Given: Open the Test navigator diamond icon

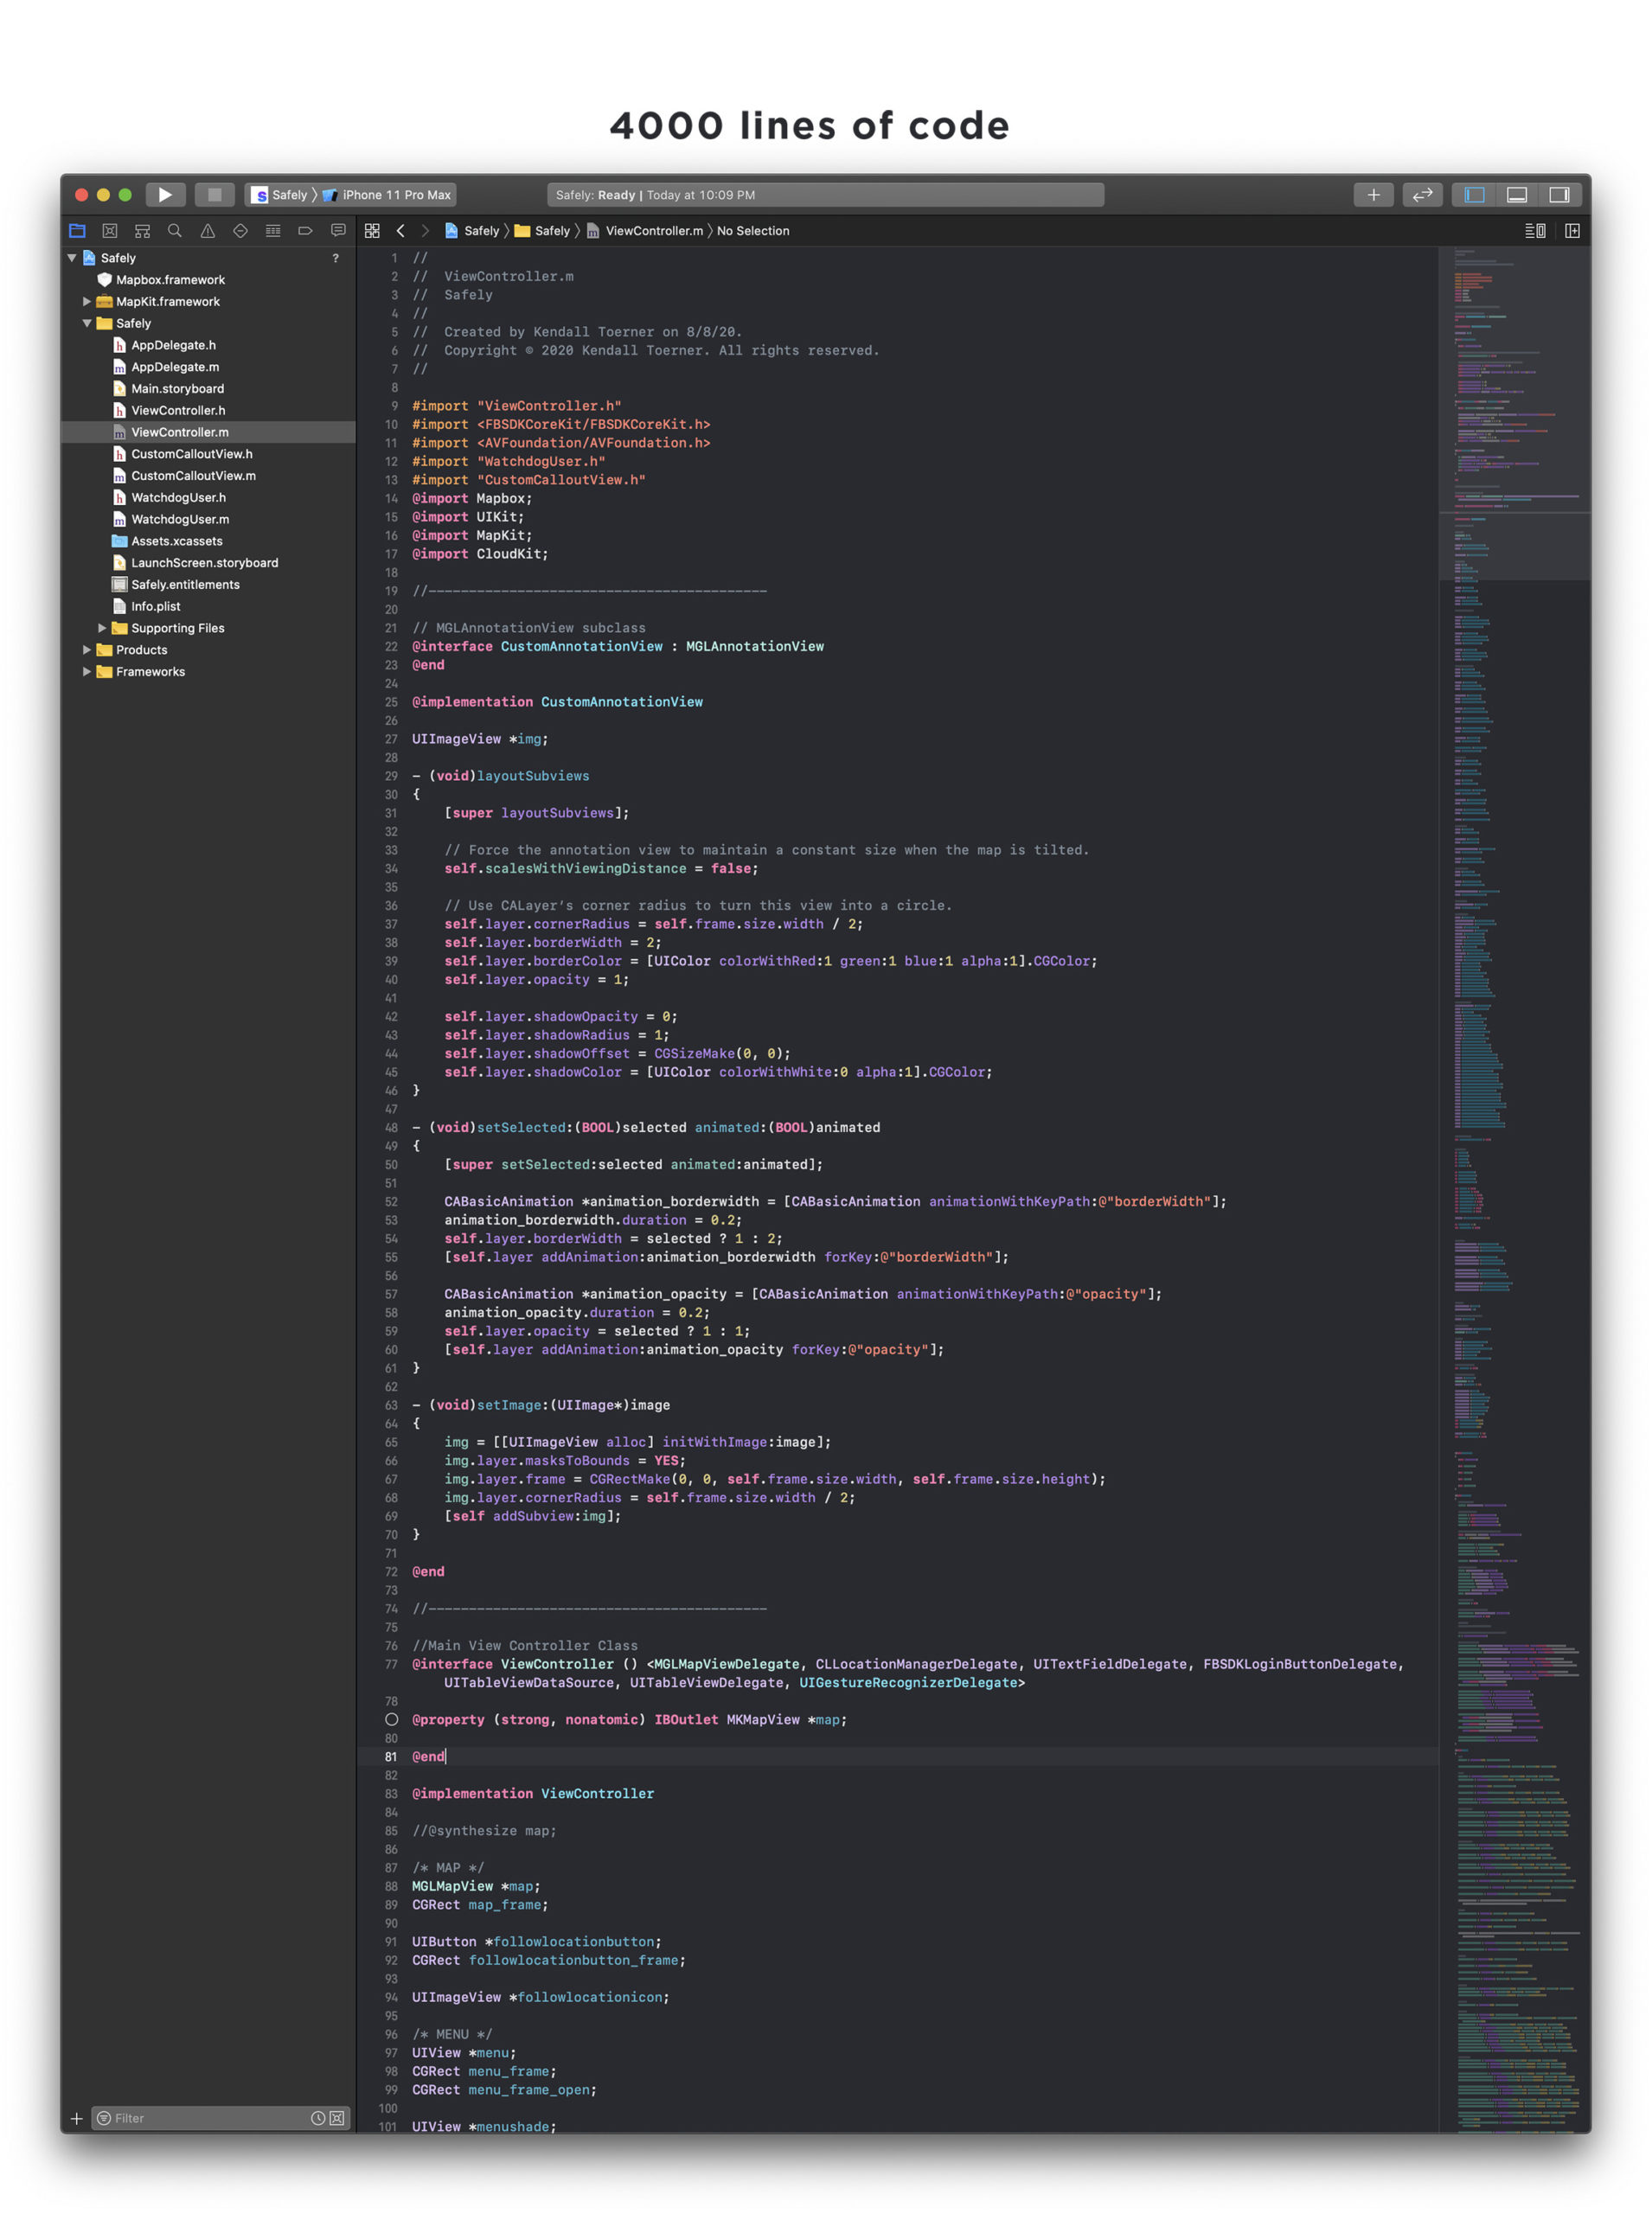Looking at the screenshot, I should pos(240,231).
